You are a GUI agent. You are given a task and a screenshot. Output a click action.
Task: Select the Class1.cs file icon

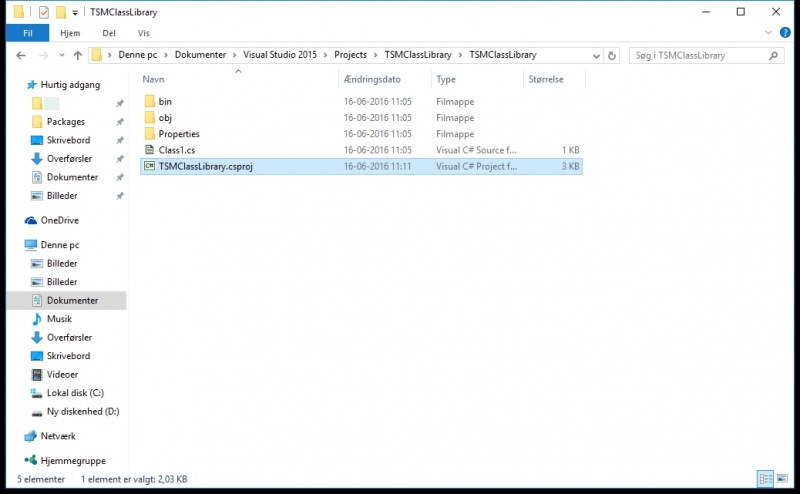click(x=149, y=150)
